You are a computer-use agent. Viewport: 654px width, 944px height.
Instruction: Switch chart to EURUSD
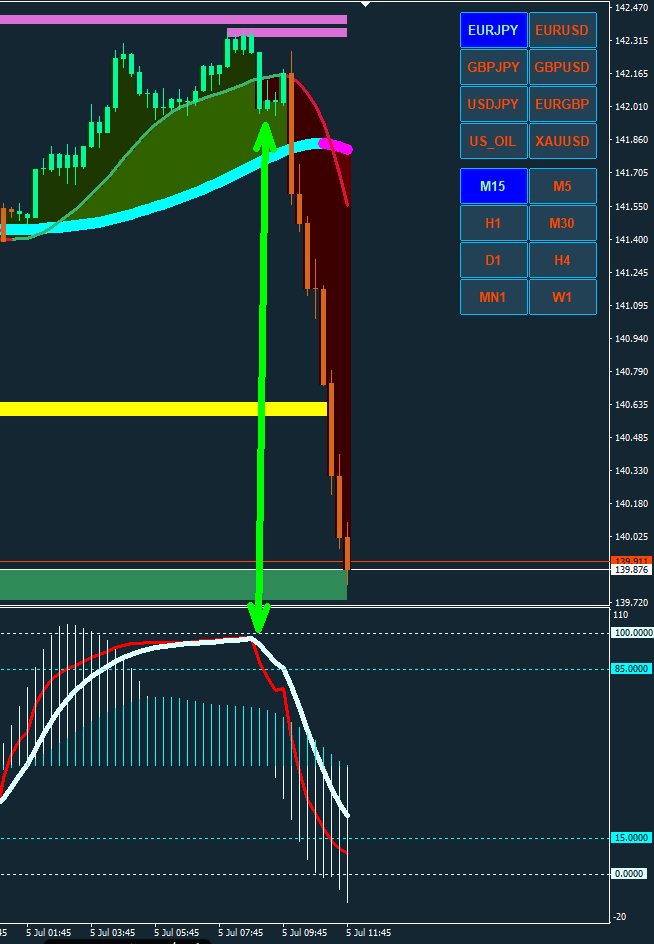coord(562,30)
